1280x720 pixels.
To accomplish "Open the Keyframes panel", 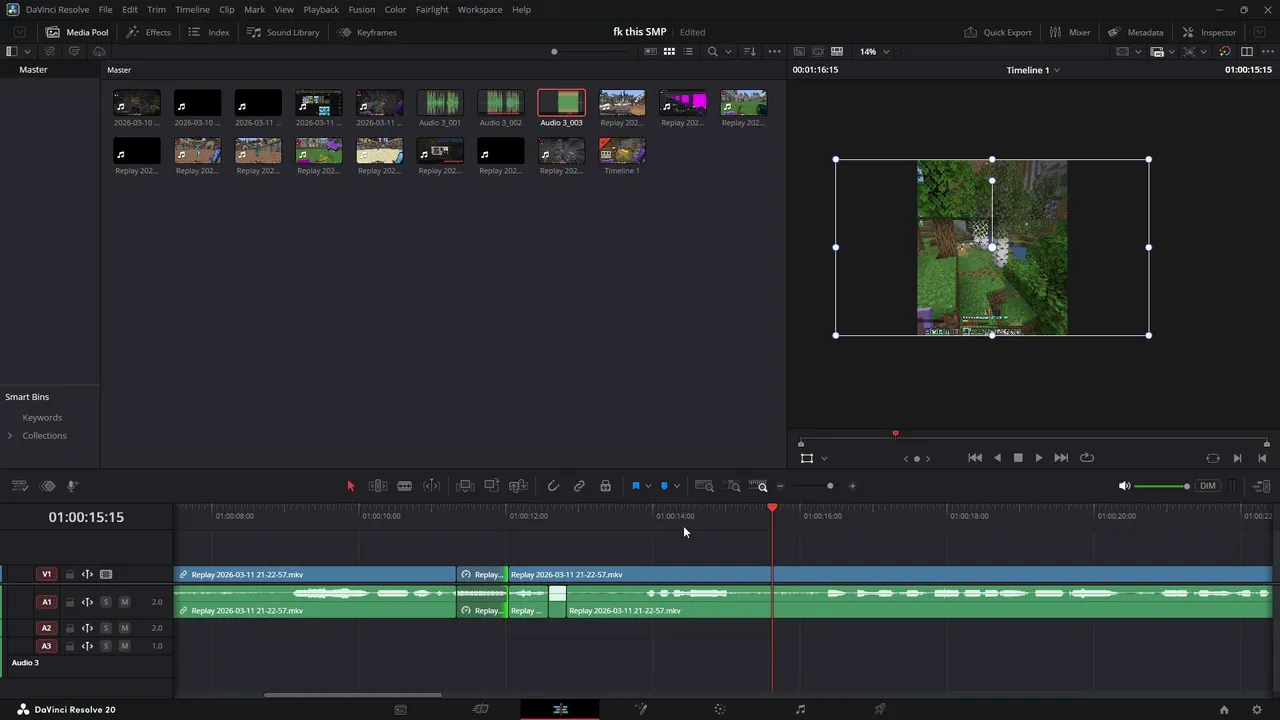I will coord(367,32).
